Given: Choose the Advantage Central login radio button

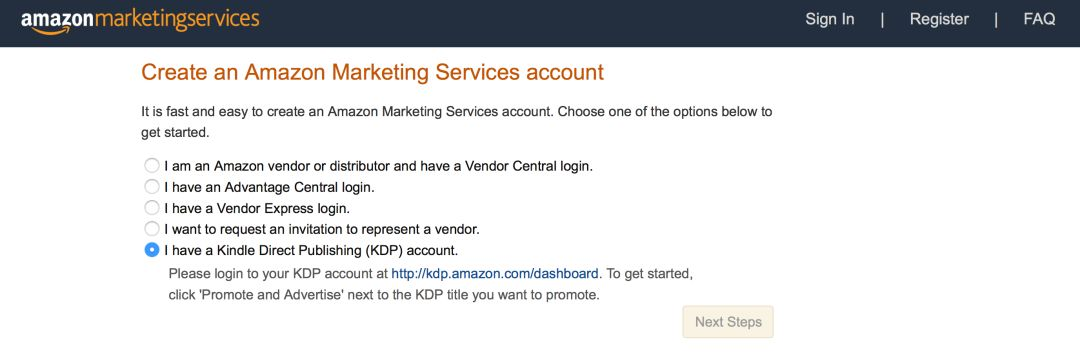Looking at the screenshot, I should pos(152,187).
